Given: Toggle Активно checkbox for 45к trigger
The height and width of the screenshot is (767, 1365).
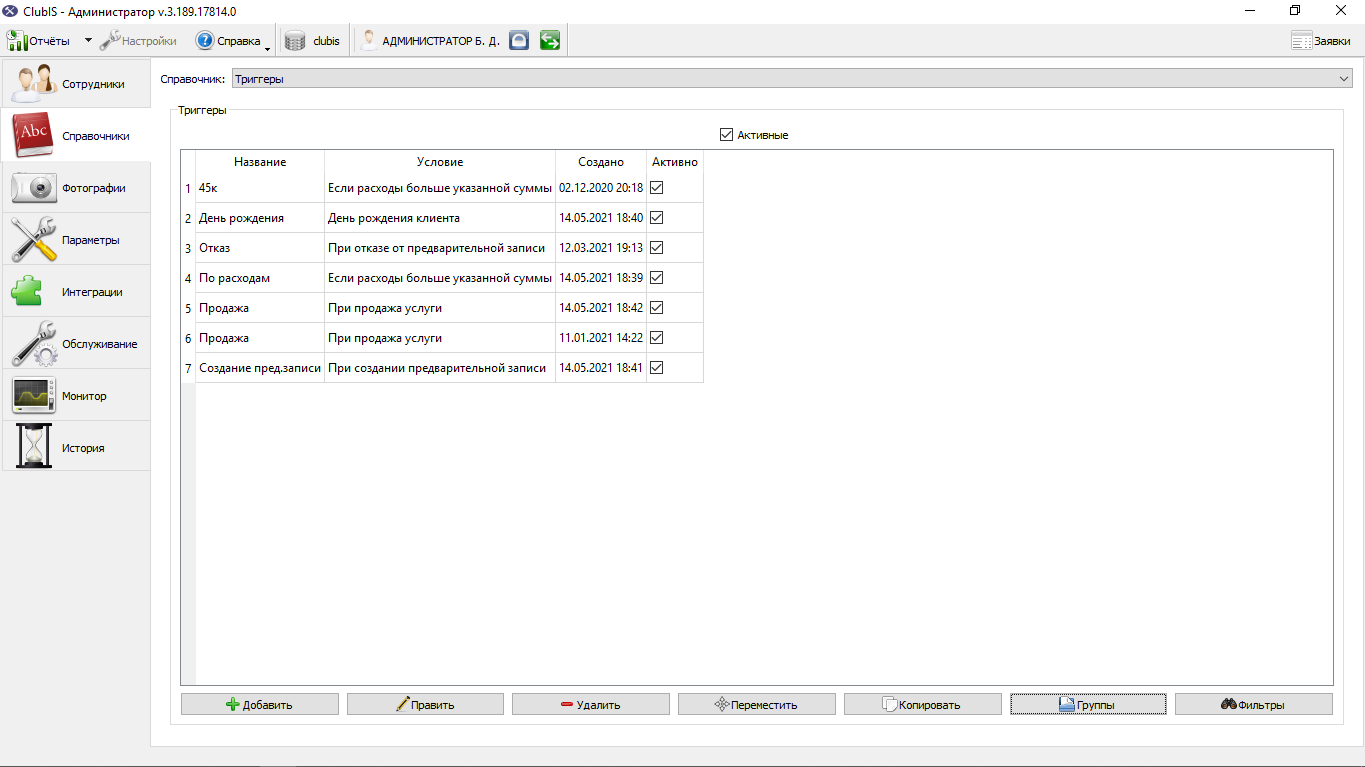Looking at the screenshot, I should 657,187.
